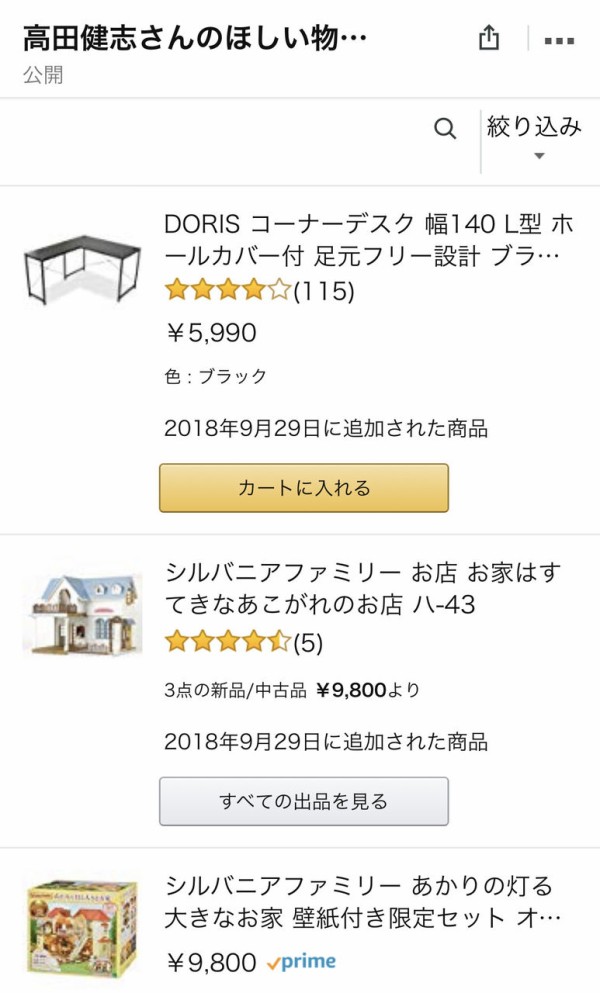Viewport: 600px width, 993px height.
Task: View Sylvanian shop star rating
Action: 228,642
